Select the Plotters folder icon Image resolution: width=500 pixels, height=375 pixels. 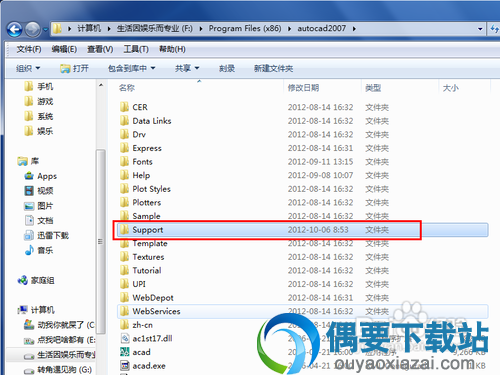coord(124,202)
